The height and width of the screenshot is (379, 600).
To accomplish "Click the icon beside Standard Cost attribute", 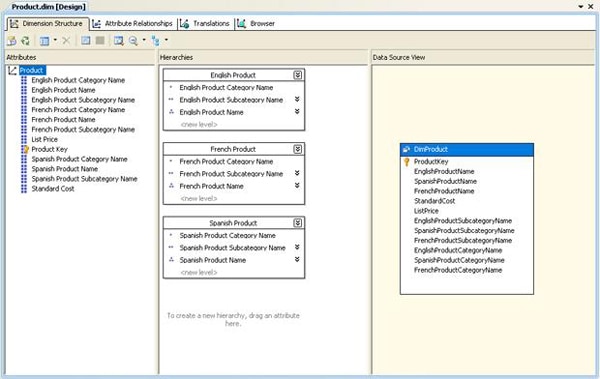I will click(x=24, y=189).
